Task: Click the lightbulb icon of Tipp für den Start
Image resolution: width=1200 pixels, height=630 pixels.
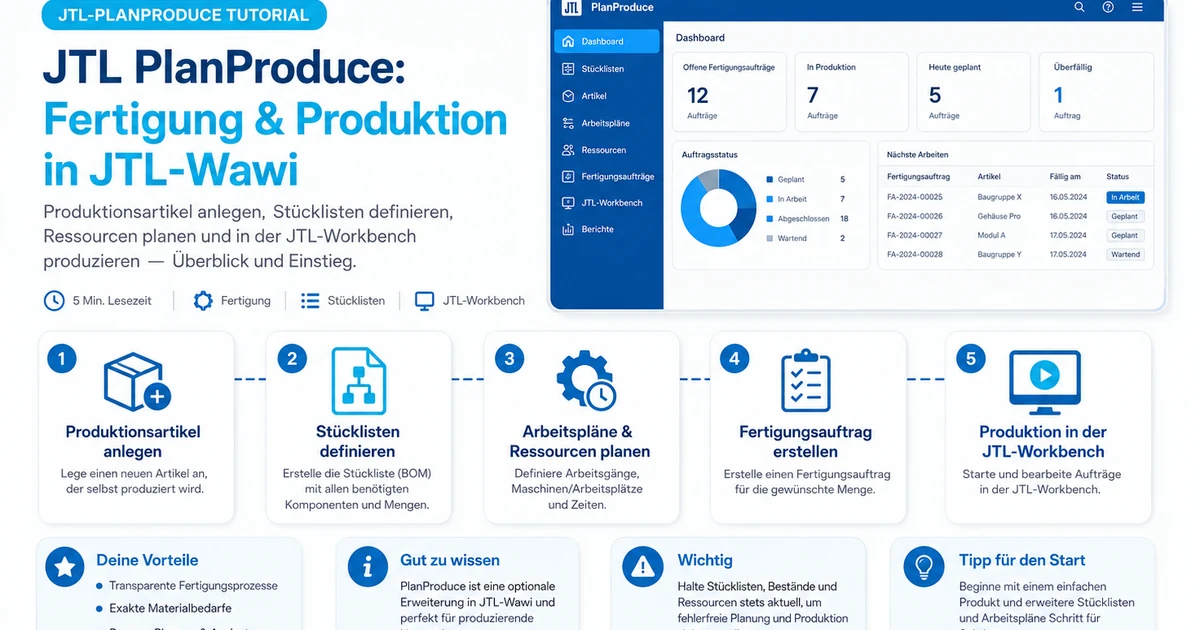Action: pos(923,567)
